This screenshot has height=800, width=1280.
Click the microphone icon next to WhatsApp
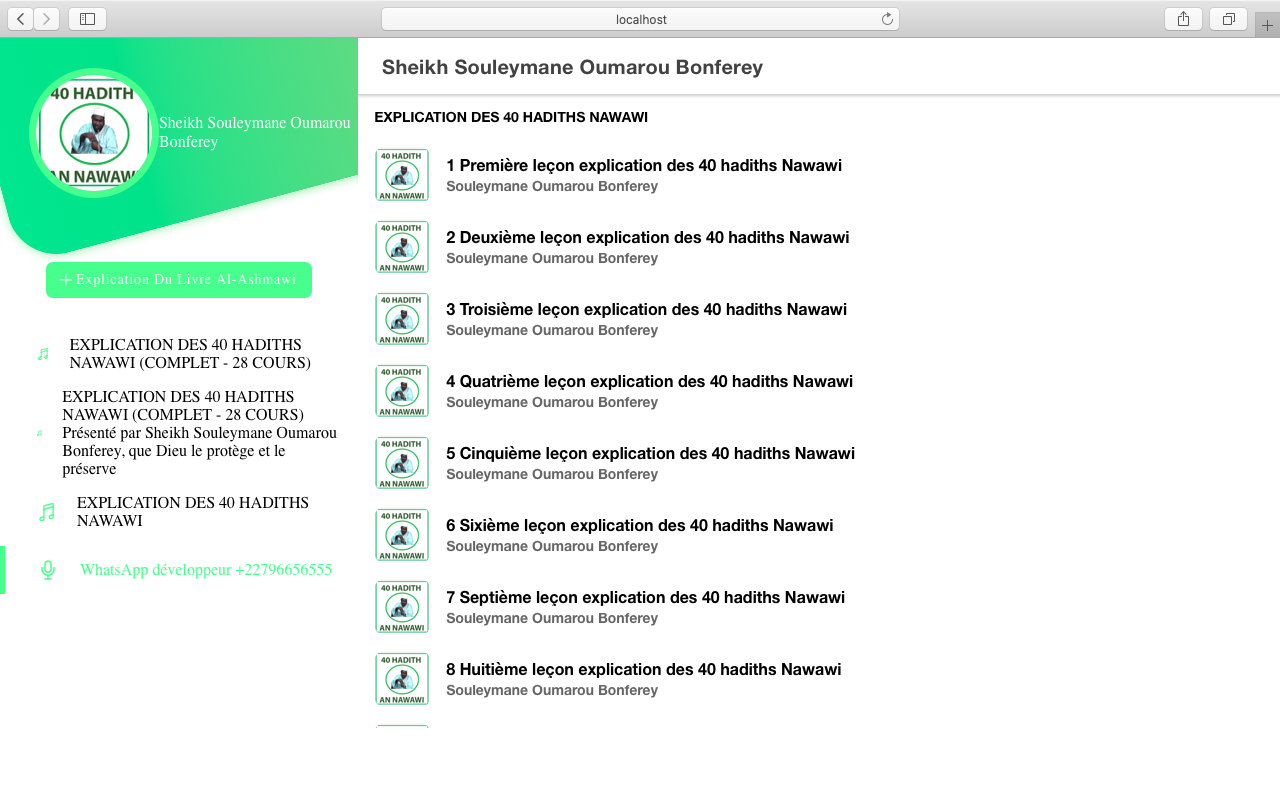47,570
